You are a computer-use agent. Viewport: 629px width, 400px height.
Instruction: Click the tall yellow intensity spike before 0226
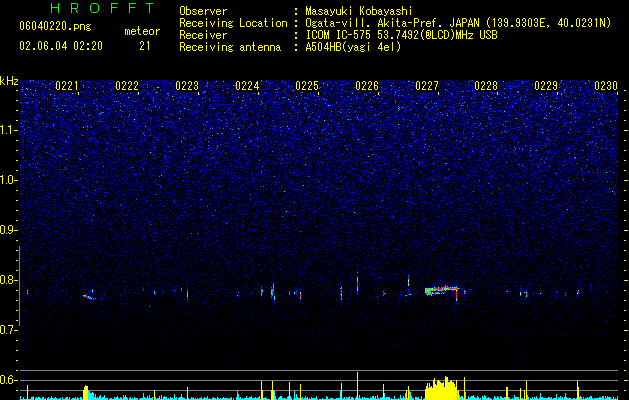coord(357,386)
